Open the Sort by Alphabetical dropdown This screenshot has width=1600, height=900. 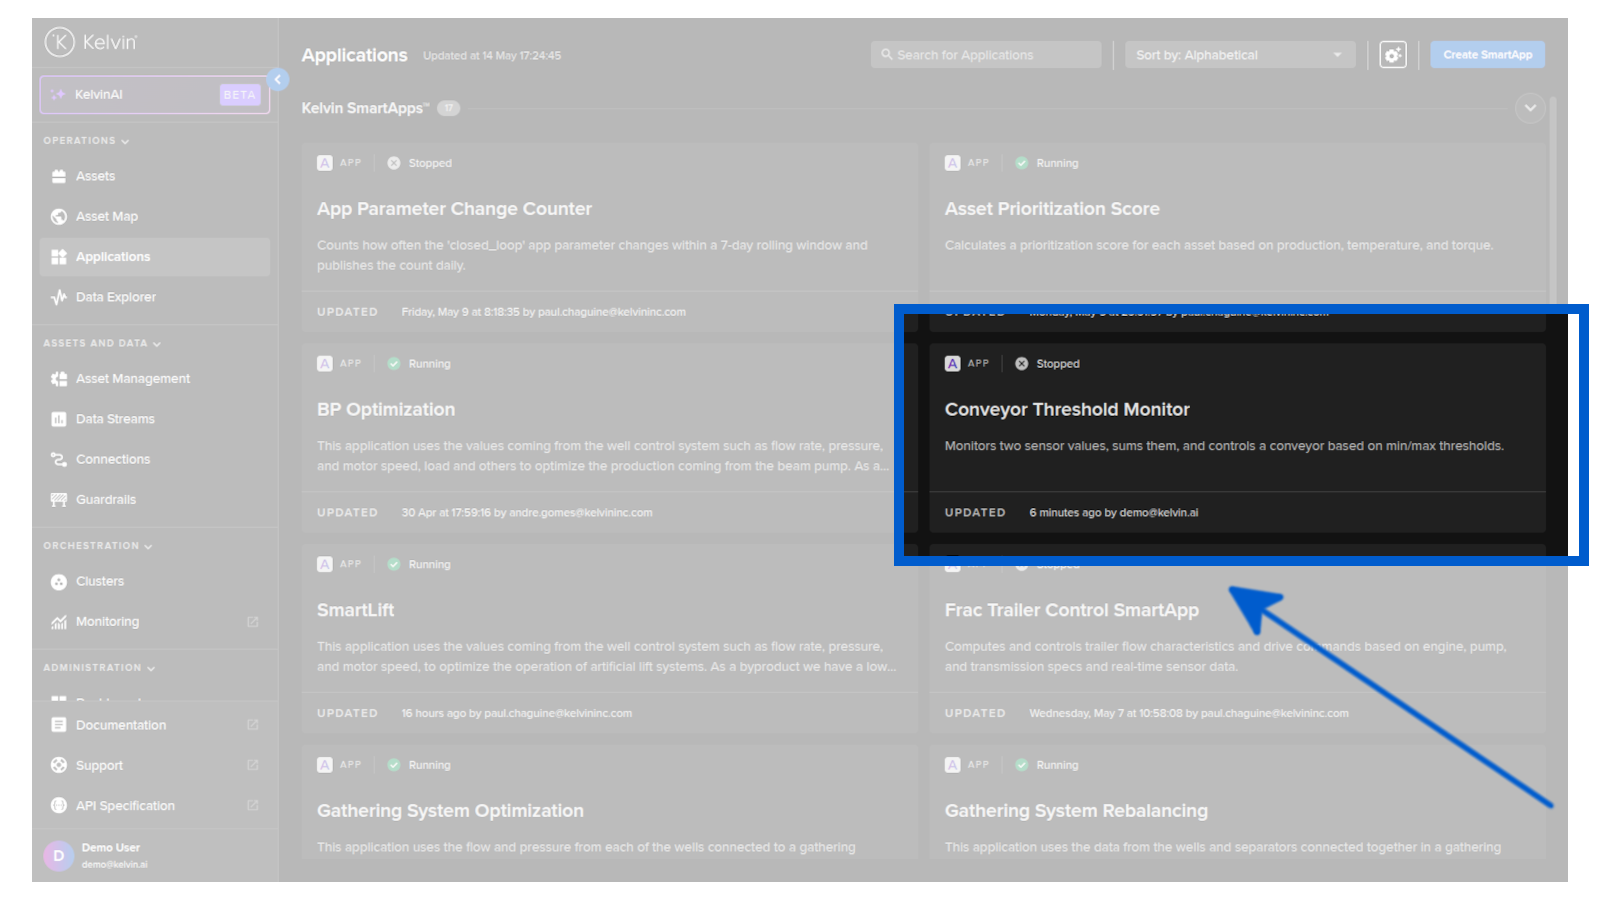click(x=1239, y=55)
